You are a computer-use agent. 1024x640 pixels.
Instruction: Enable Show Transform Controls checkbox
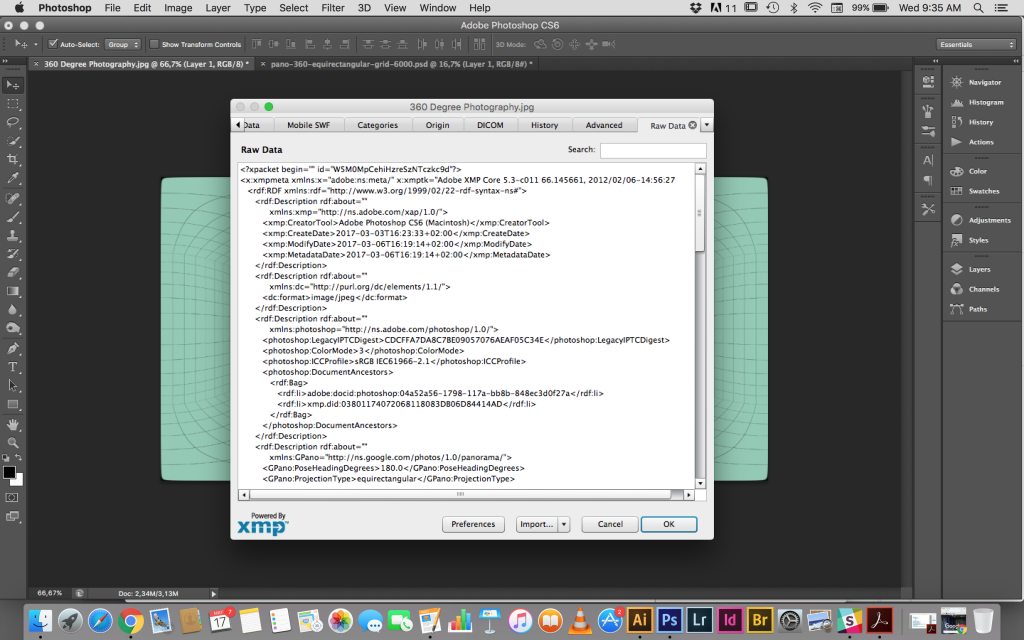(154, 44)
